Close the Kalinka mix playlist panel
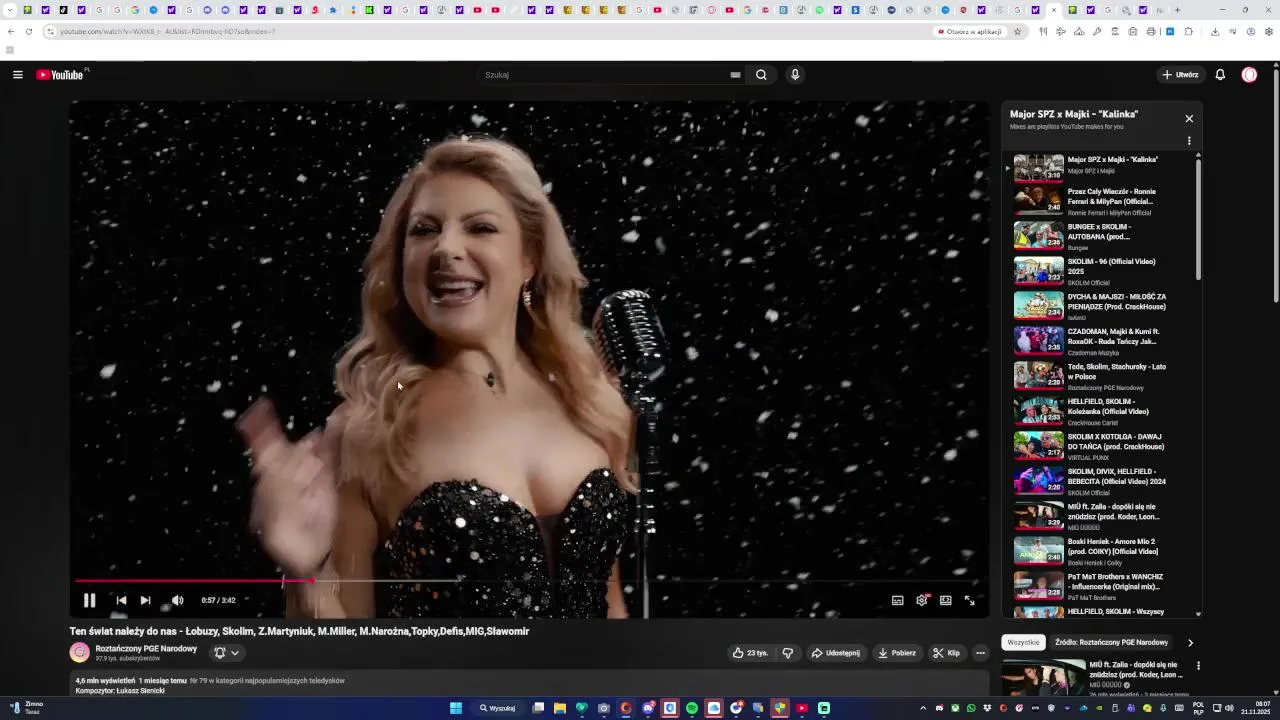The image size is (1280, 720). pyautogui.click(x=1189, y=119)
